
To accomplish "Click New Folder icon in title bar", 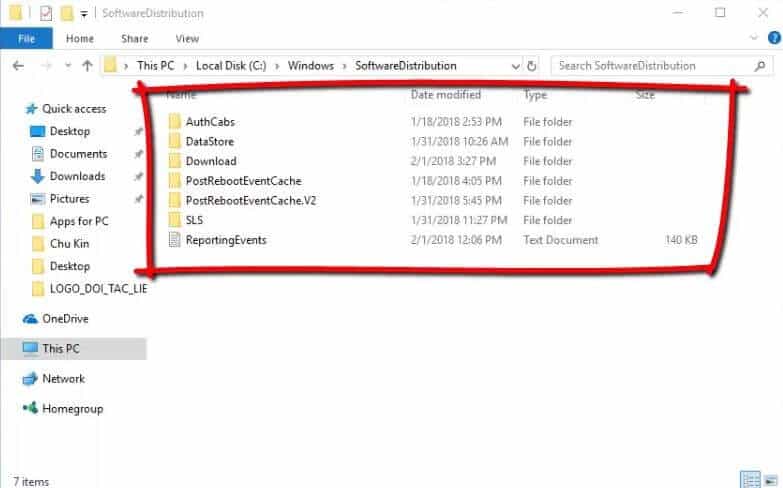I will pyautogui.click(x=67, y=13).
